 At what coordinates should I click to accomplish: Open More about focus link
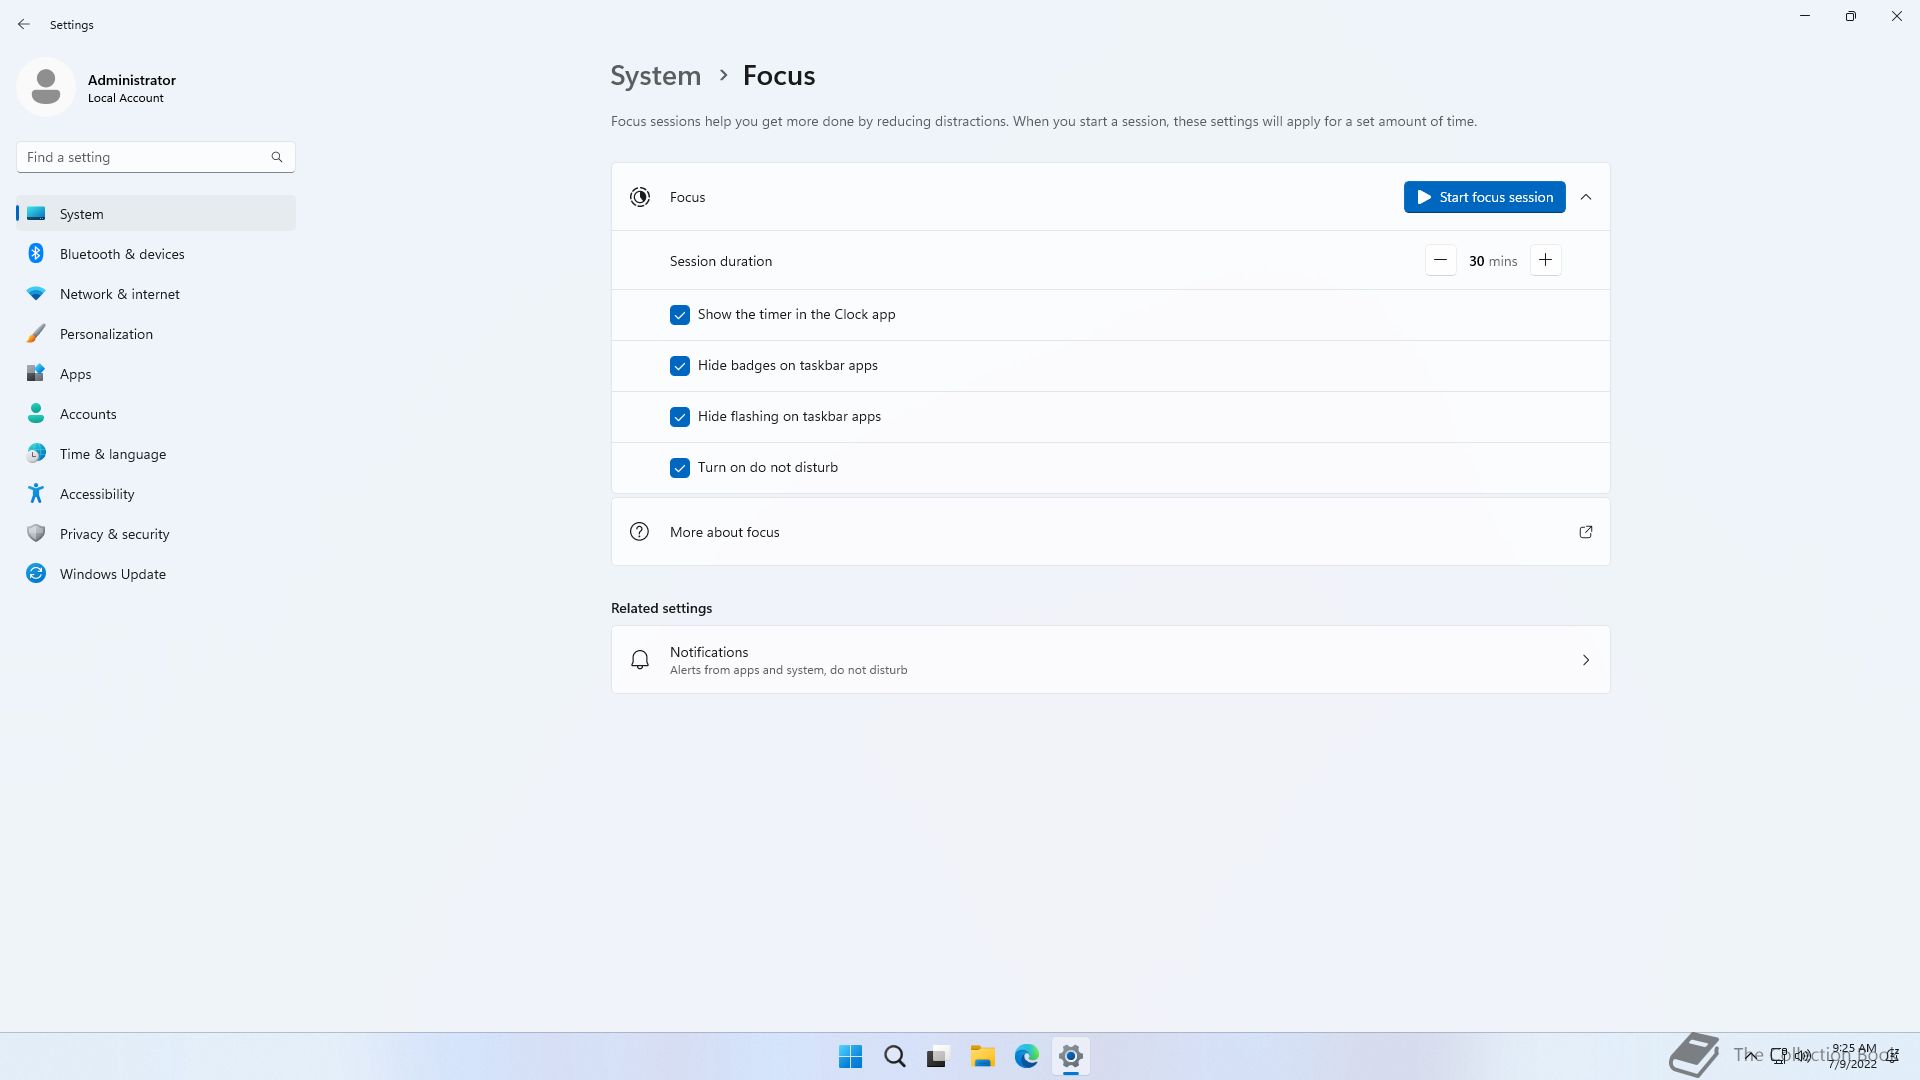(x=1110, y=532)
